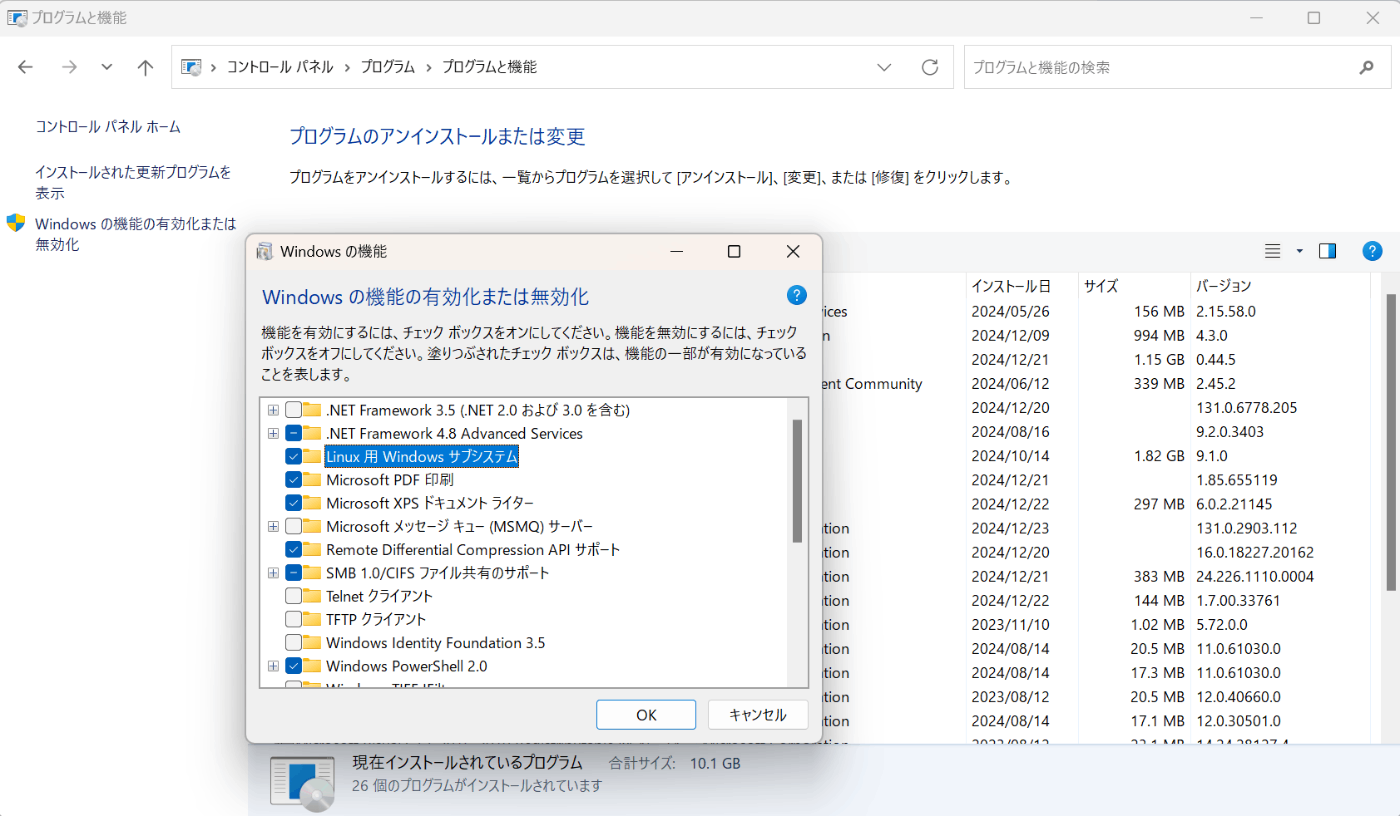Open help in Programs and Features toolbar

[1372, 251]
